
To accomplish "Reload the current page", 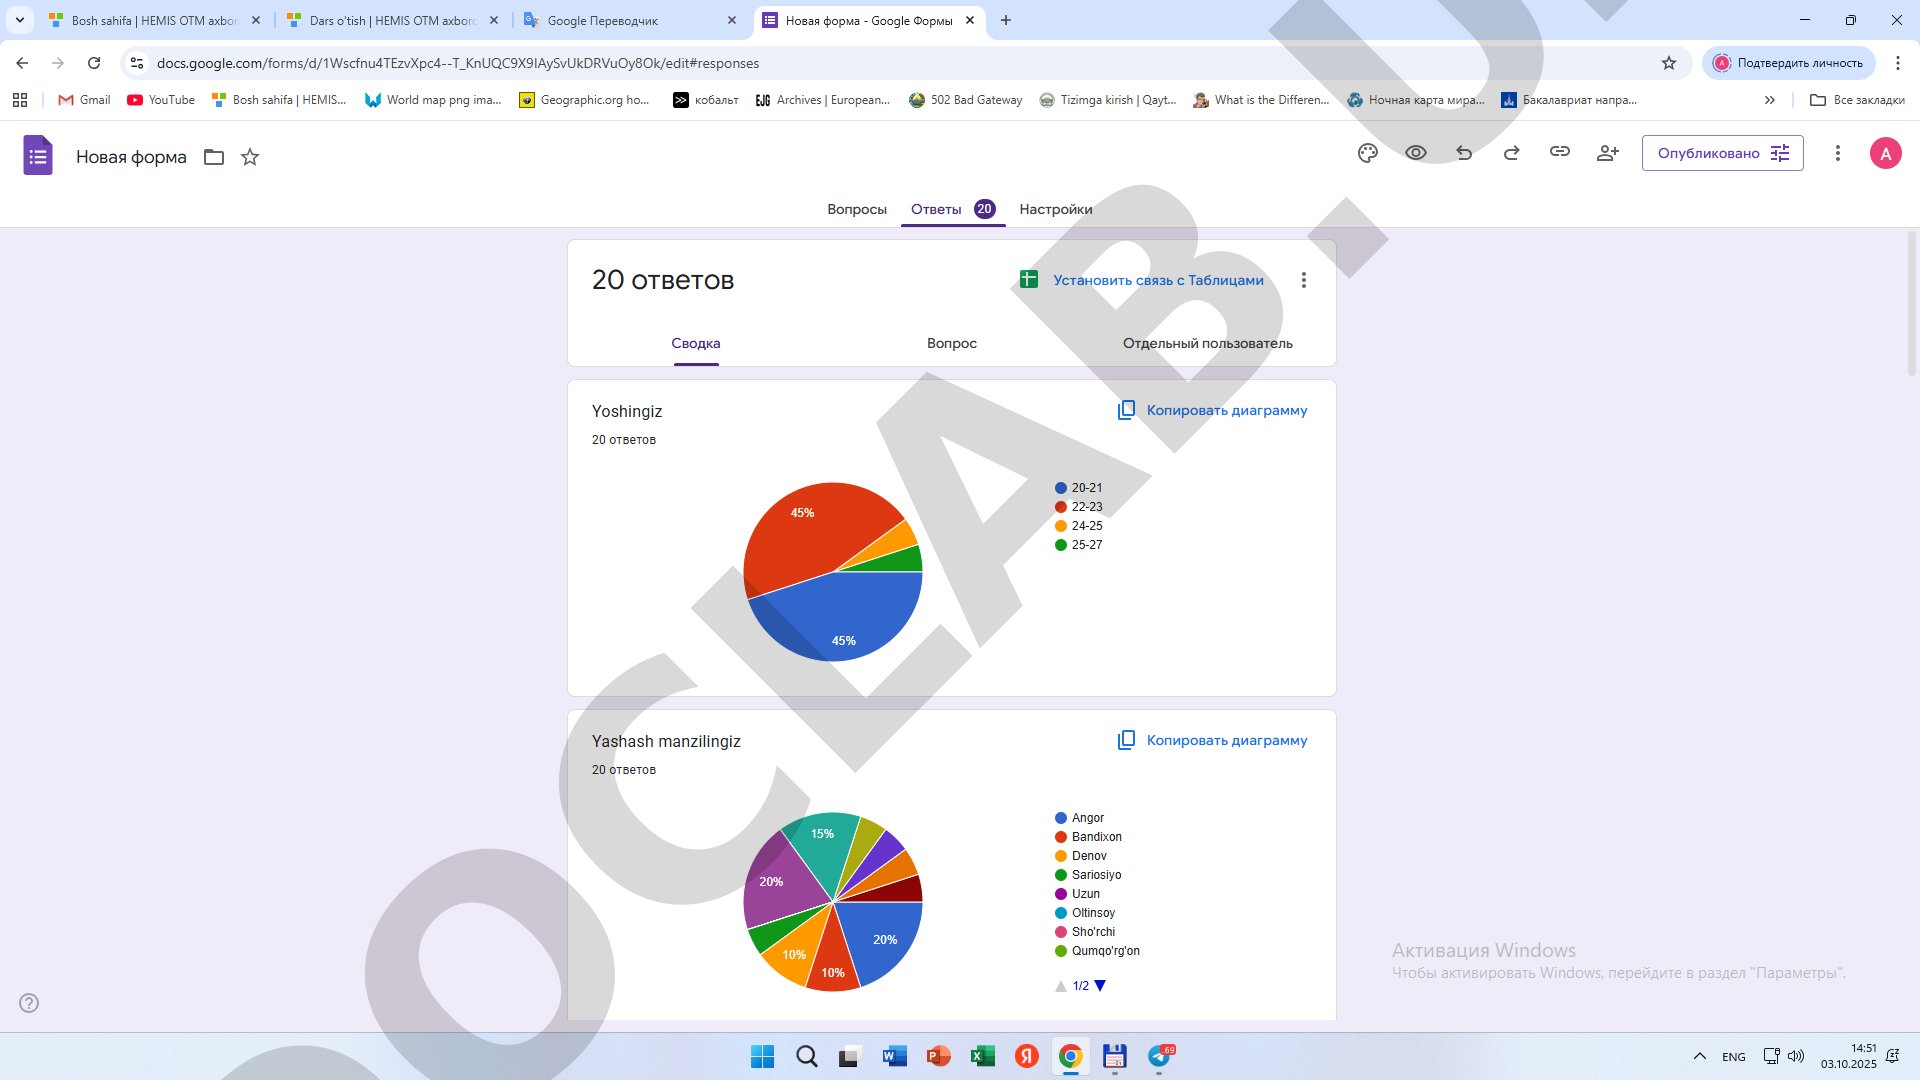I will click(94, 63).
